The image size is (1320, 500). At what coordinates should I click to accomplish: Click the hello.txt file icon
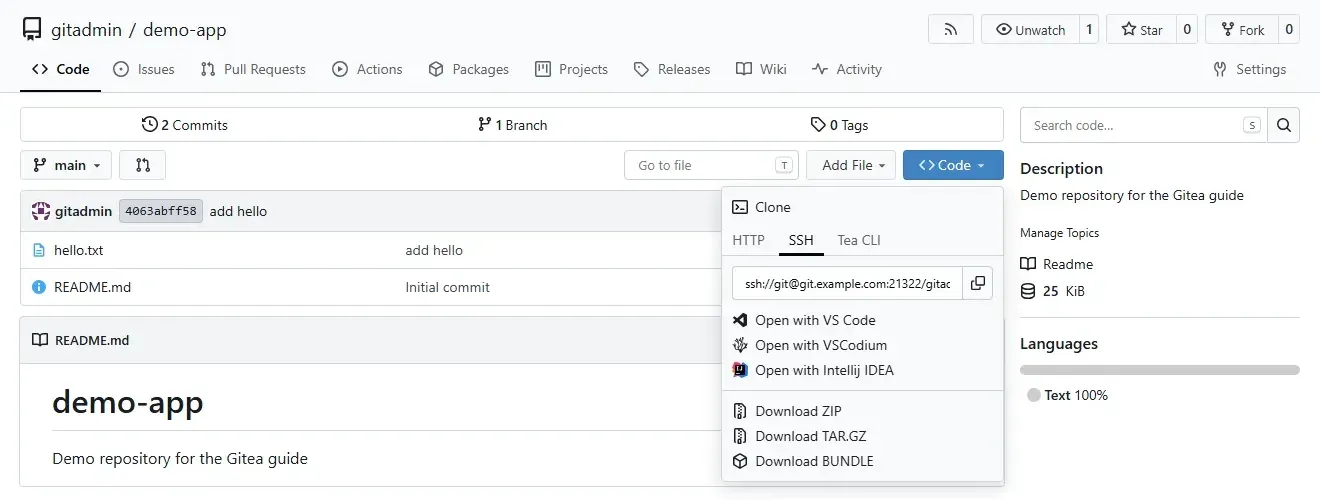[39, 250]
